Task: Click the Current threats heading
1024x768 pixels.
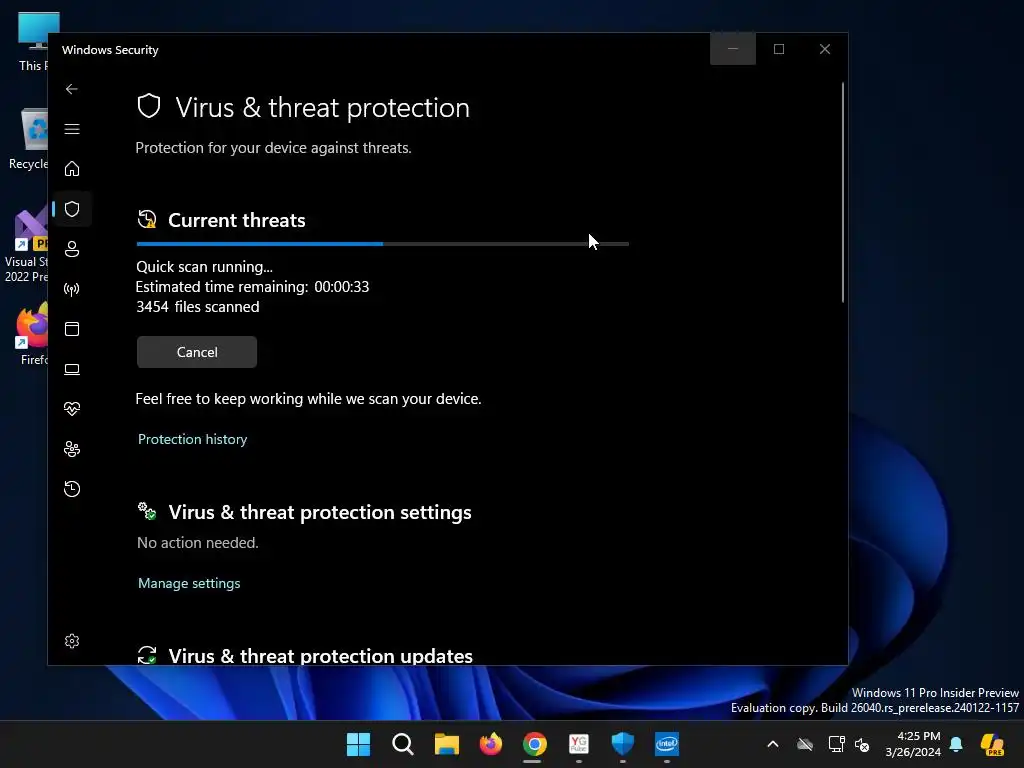Action: click(236, 220)
